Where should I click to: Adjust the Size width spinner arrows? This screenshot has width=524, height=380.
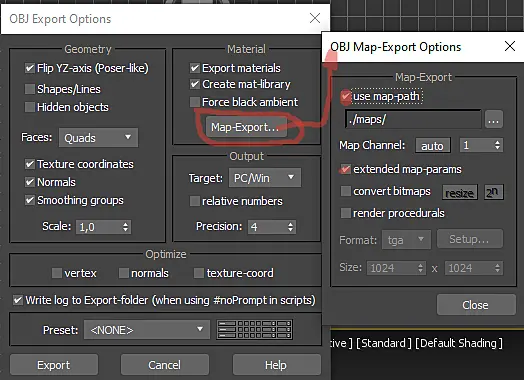click(421, 268)
